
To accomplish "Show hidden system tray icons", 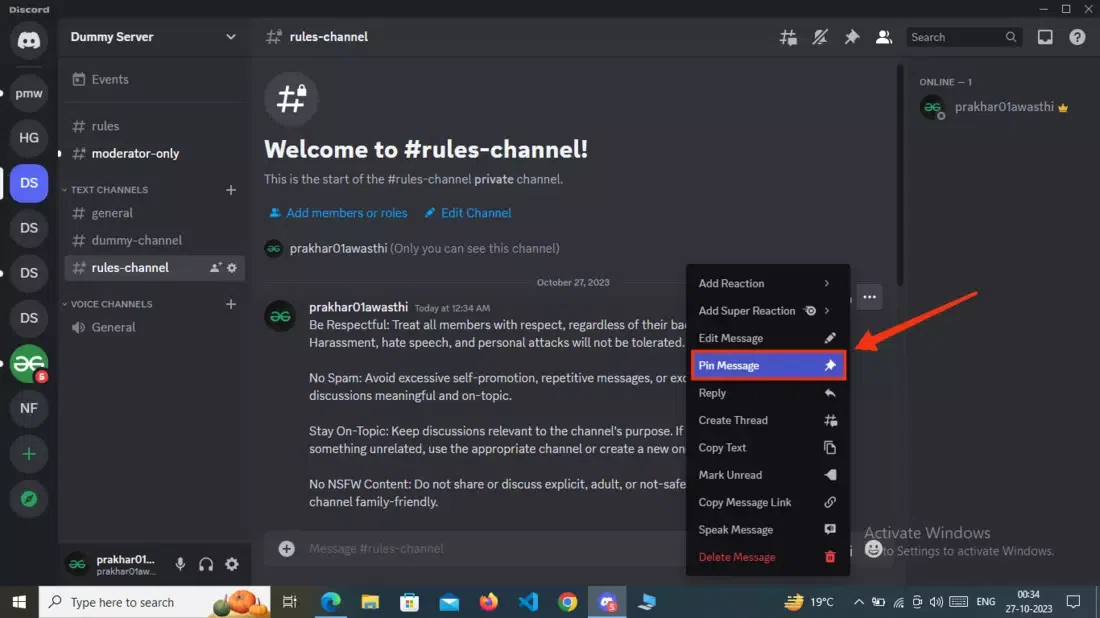I will coord(859,602).
